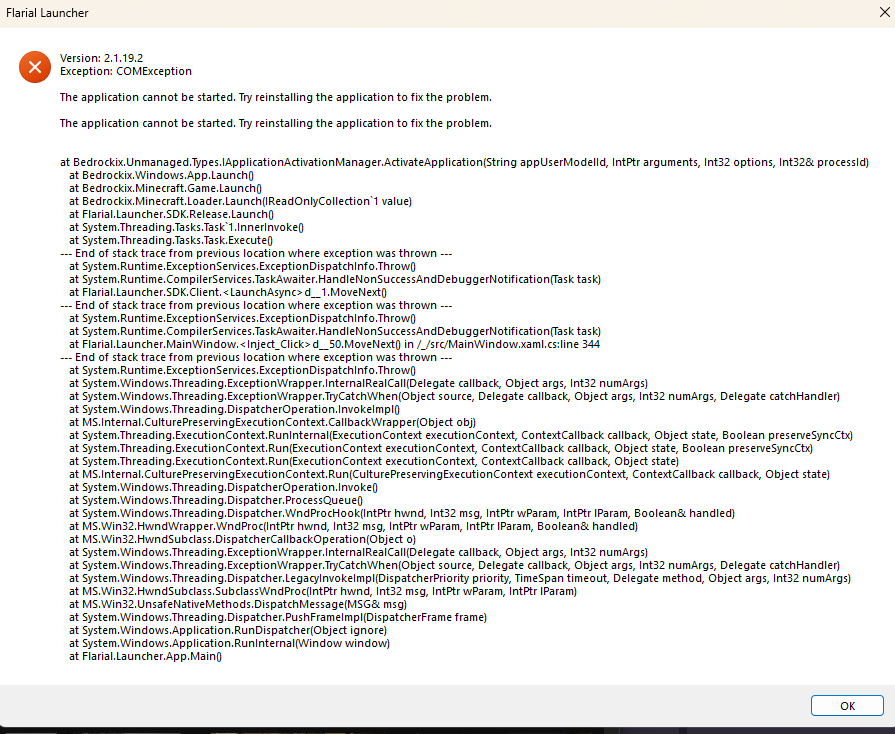Select the 'Version: 2.1.19.2' line
Image resolution: width=895 pixels, height=734 pixels.
tap(102, 58)
